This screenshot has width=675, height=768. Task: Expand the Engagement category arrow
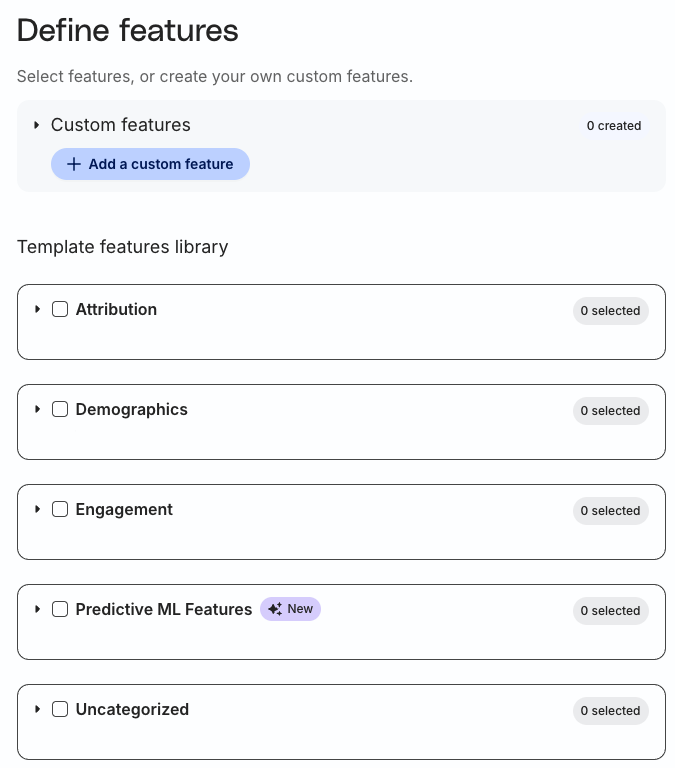click(x=37, y=509)
